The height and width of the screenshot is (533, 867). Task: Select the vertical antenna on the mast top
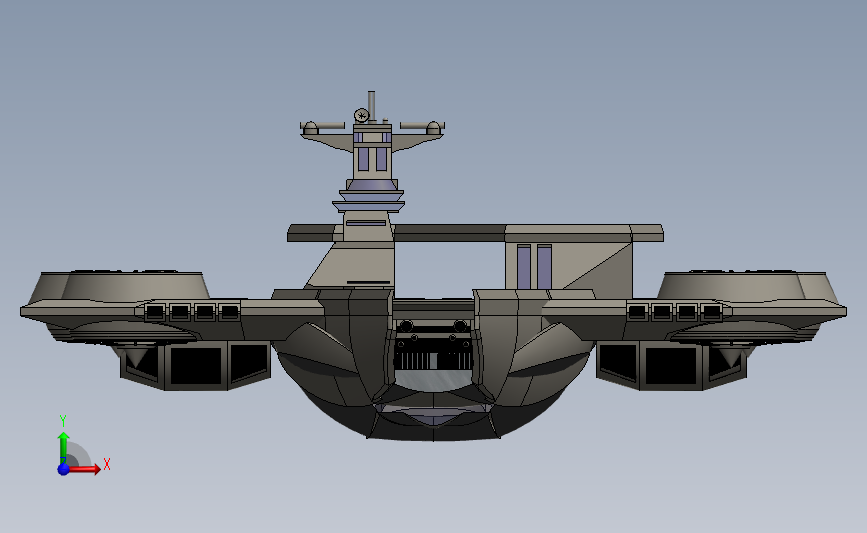pyautogui.click(x=372, y=106)
